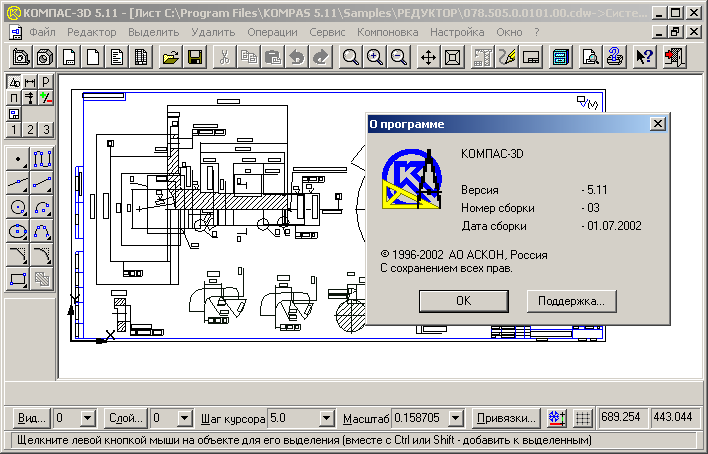Click the blue library manager cabinet icon
Screen dimensions: 708x454
560,57
